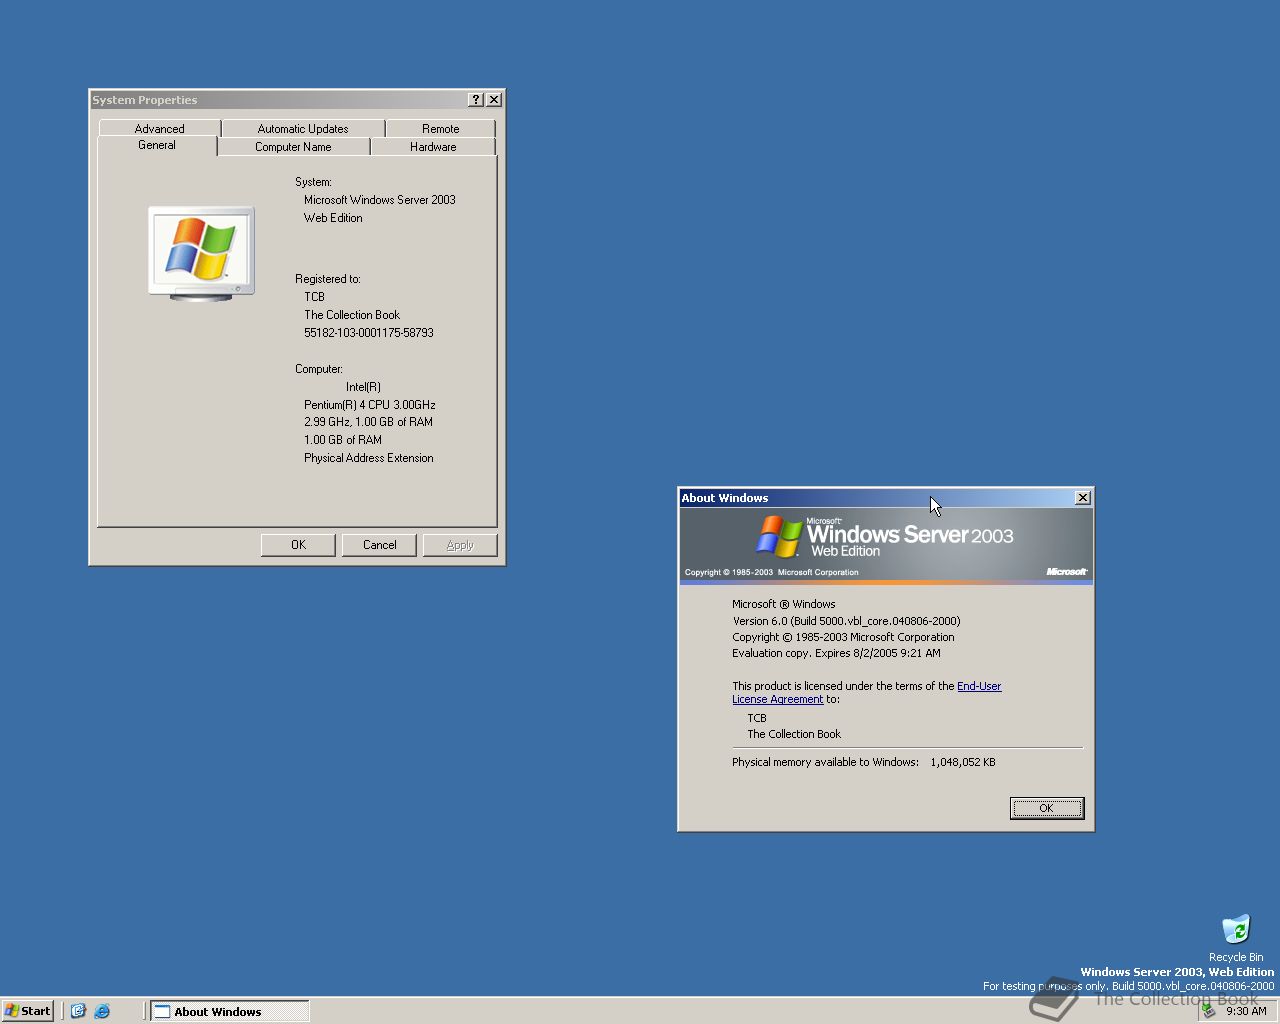
Task: Click OK in System Properties
Action: 298,545
